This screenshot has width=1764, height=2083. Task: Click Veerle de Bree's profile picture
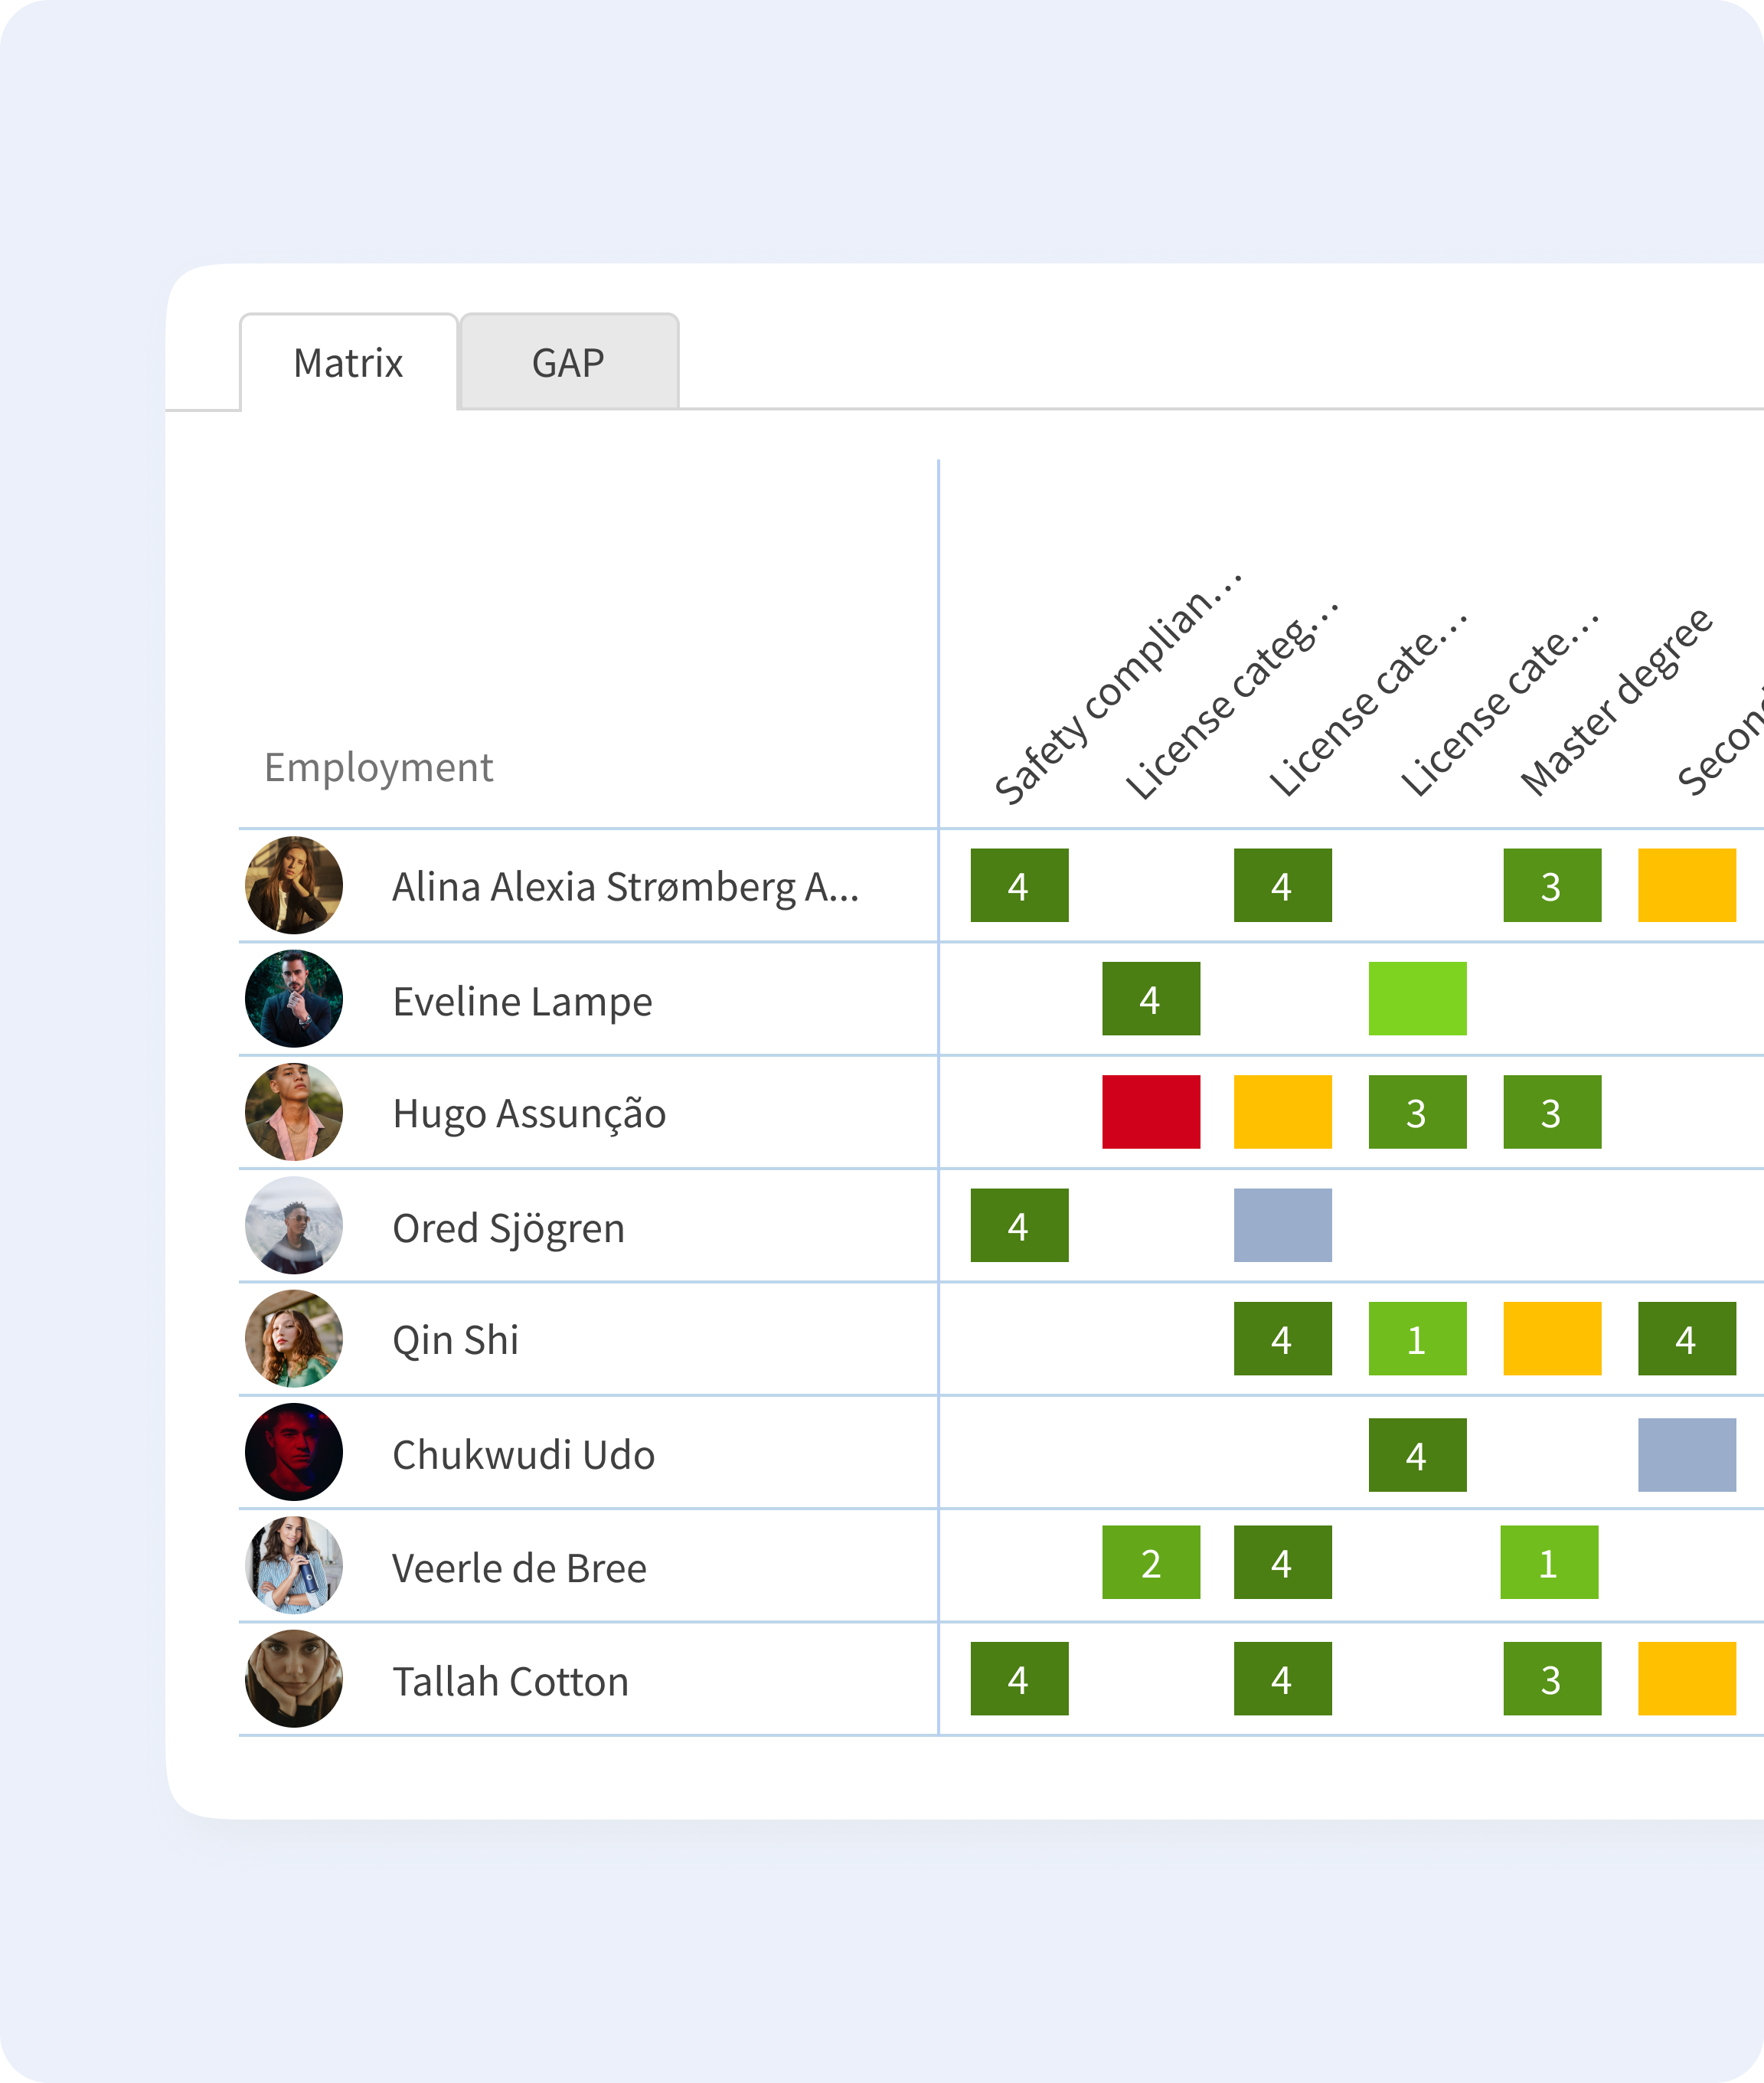294,1565
